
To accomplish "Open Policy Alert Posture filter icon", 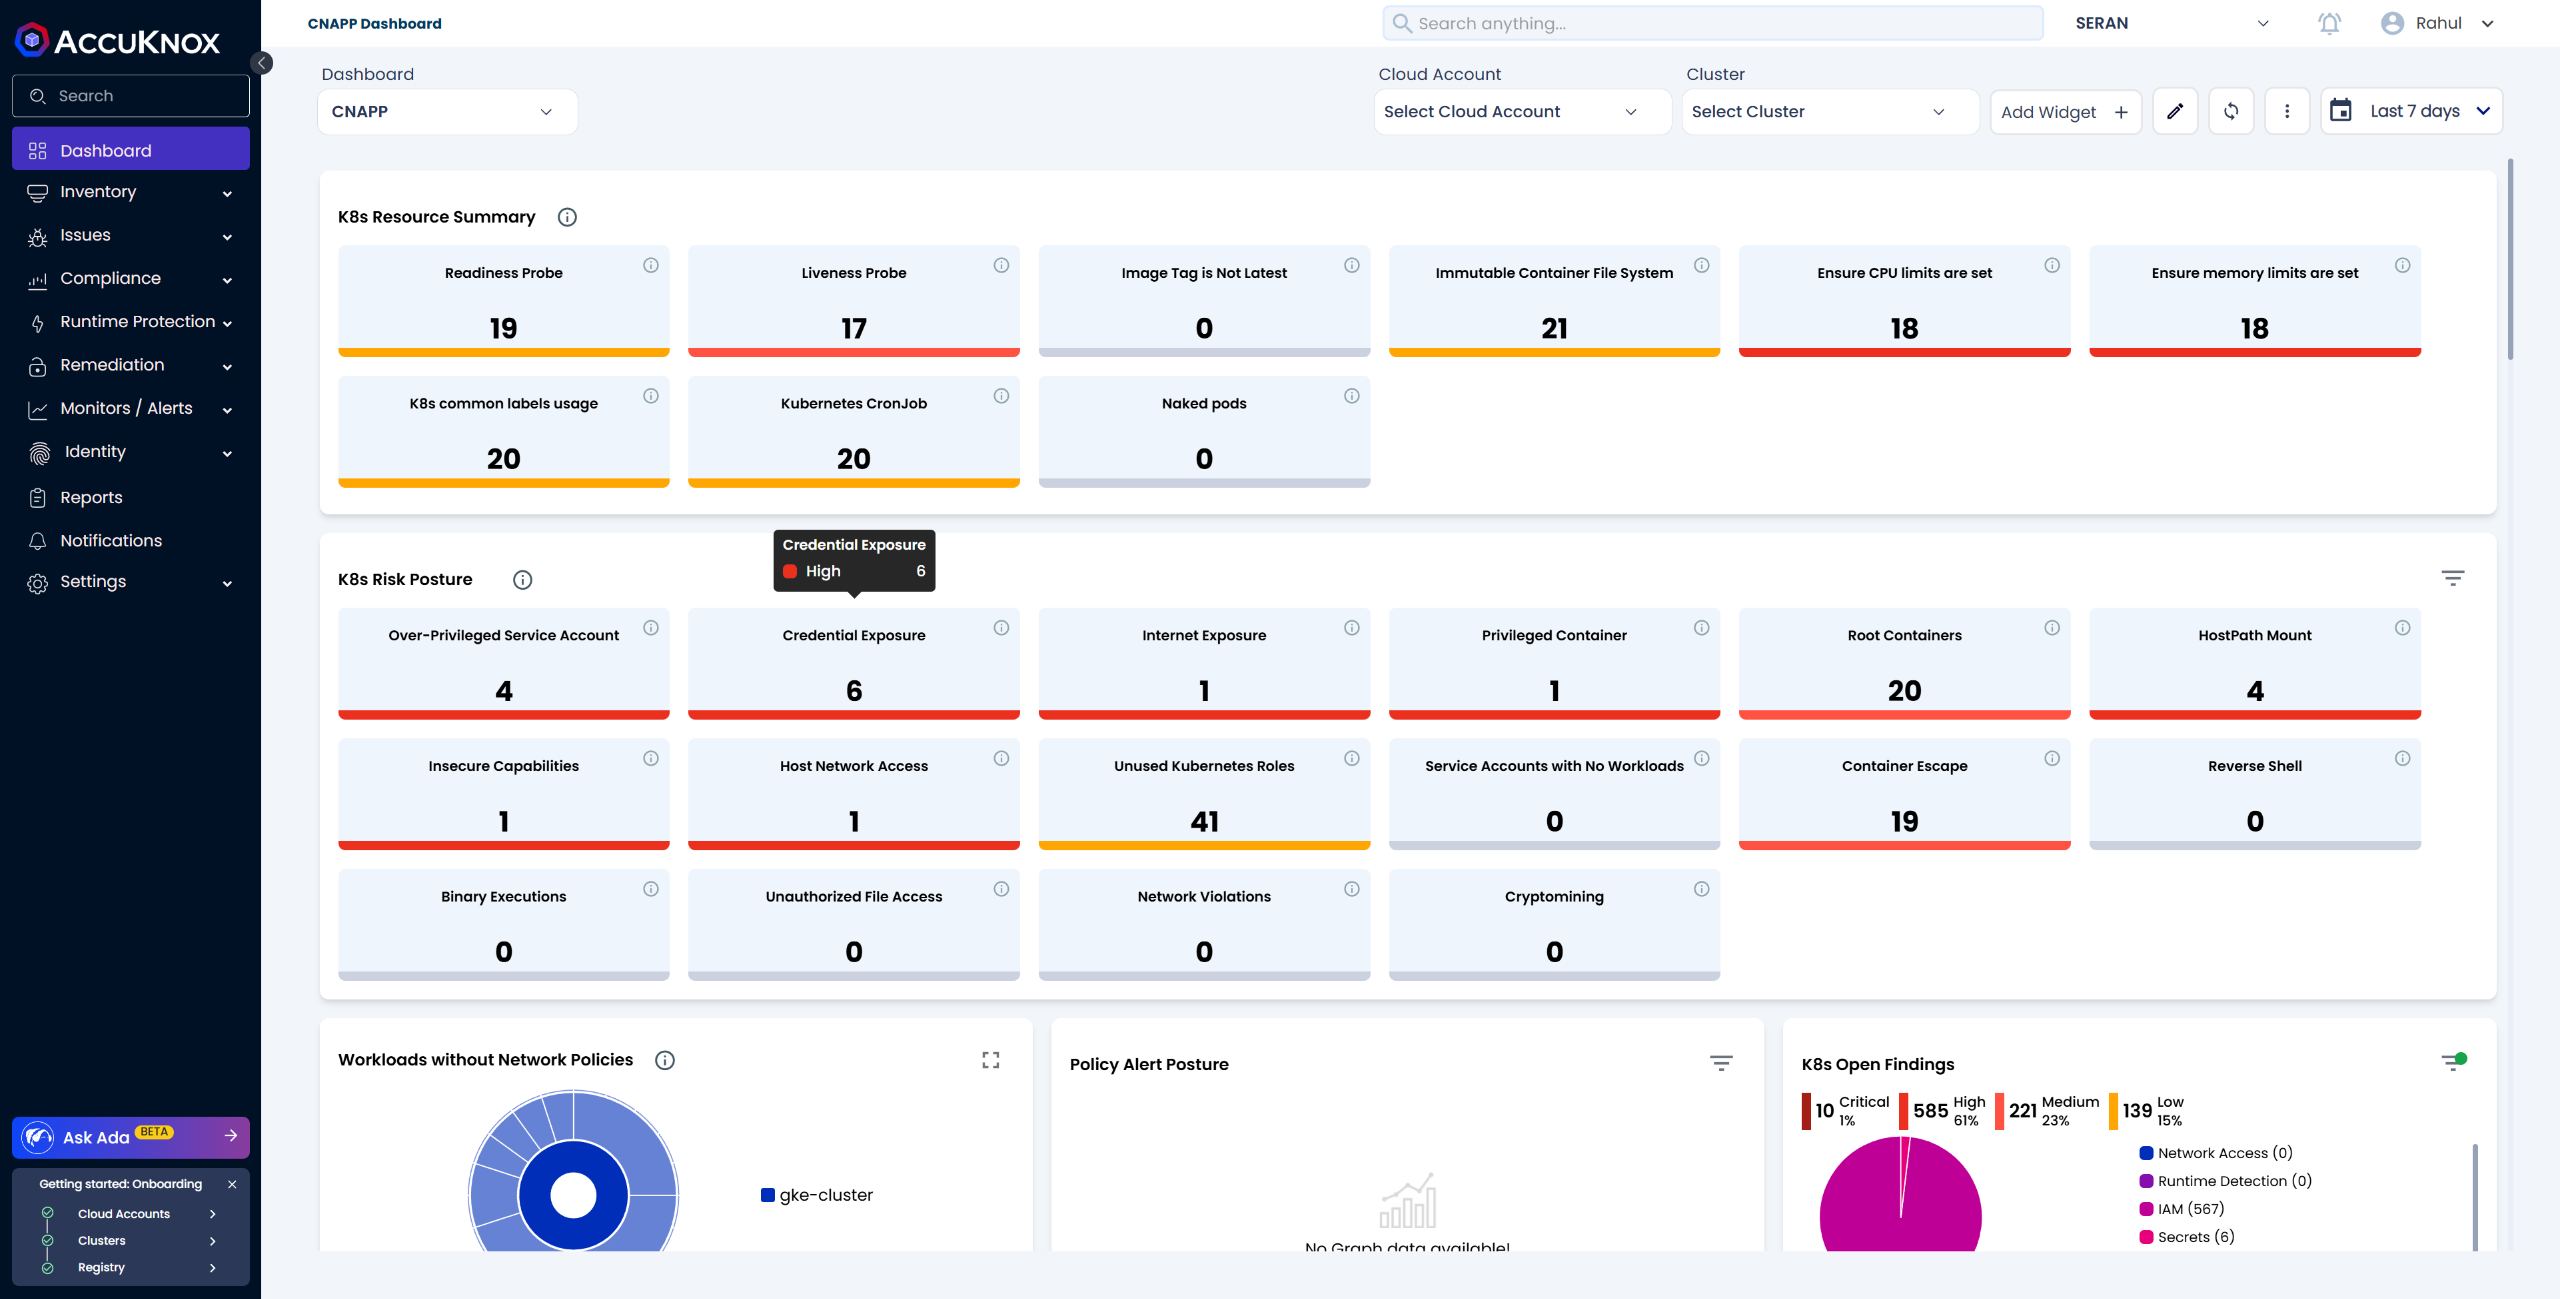I will click(1720, 1063).
